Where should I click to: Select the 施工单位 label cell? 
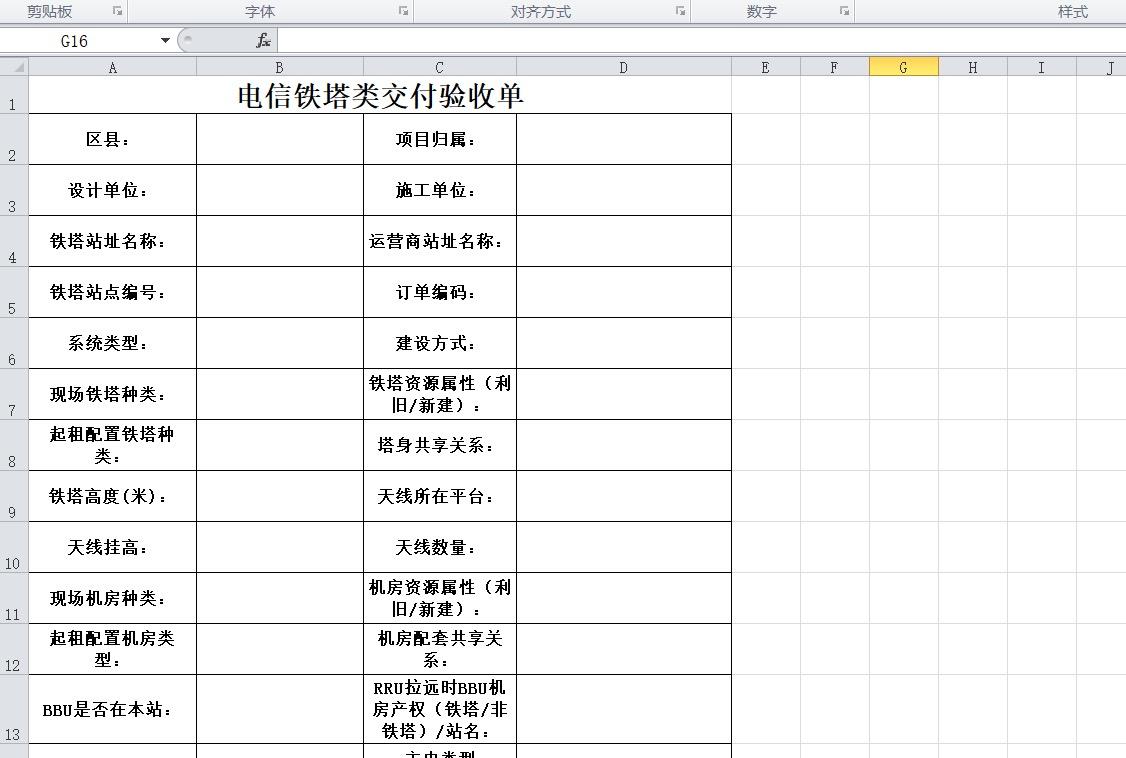pyautogui.click(x=439, y=190)
